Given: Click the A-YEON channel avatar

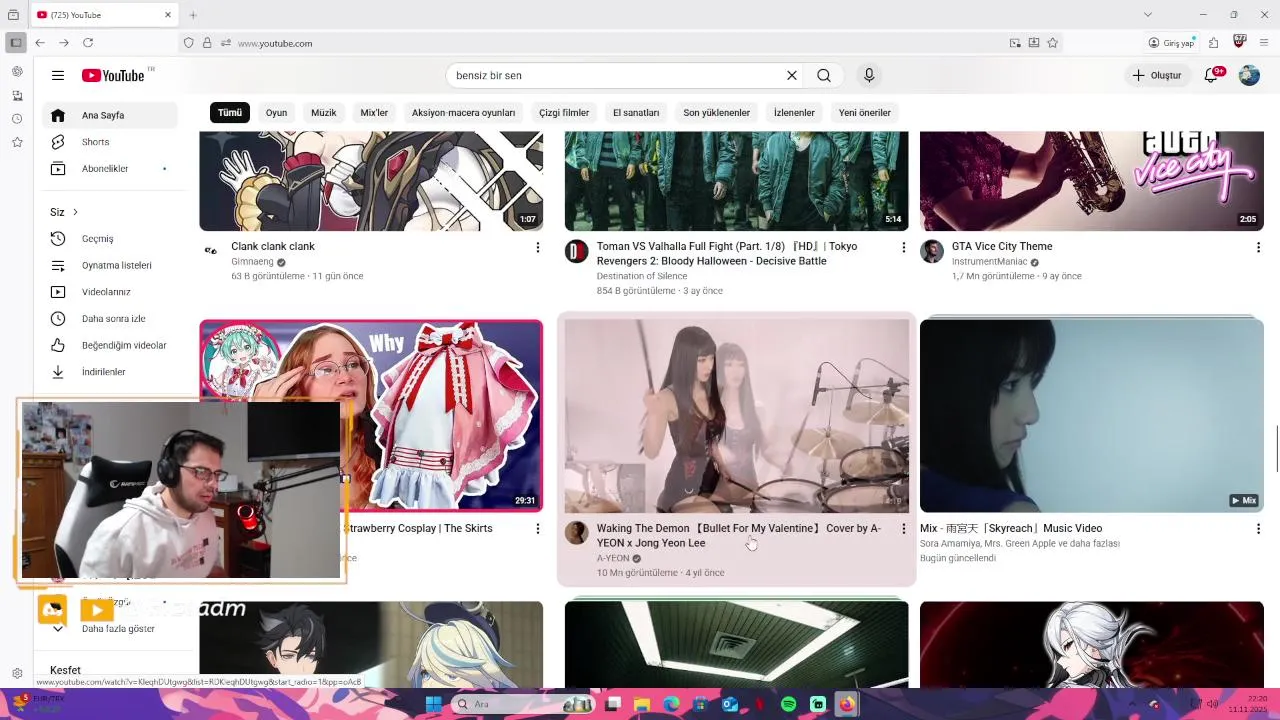Looking at the screenshot, I should pyautogui.click(x=577, y=532).
